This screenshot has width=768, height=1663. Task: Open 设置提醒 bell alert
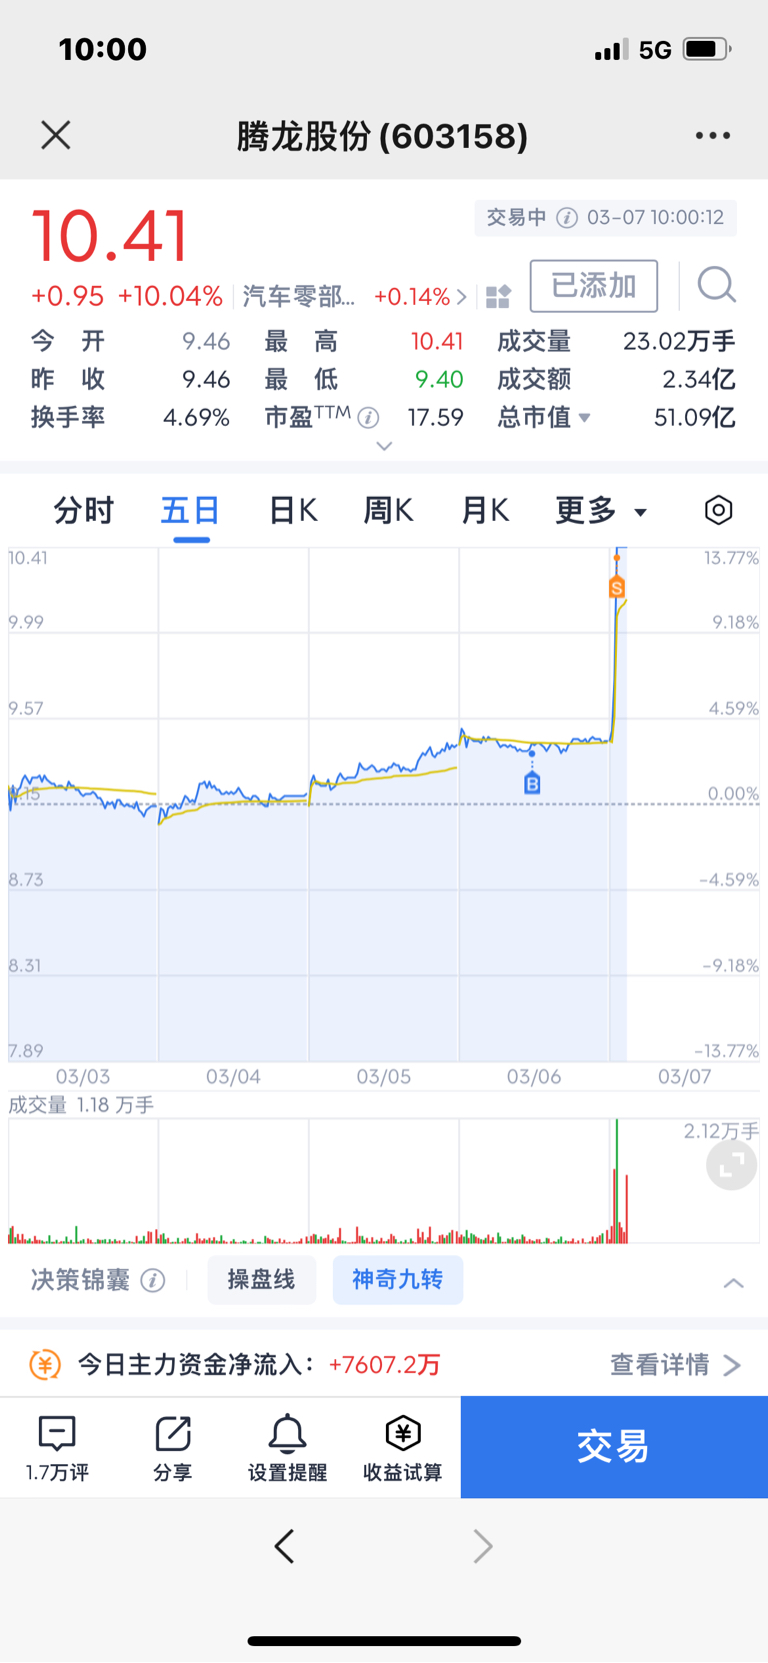[x=287, y=1448]
